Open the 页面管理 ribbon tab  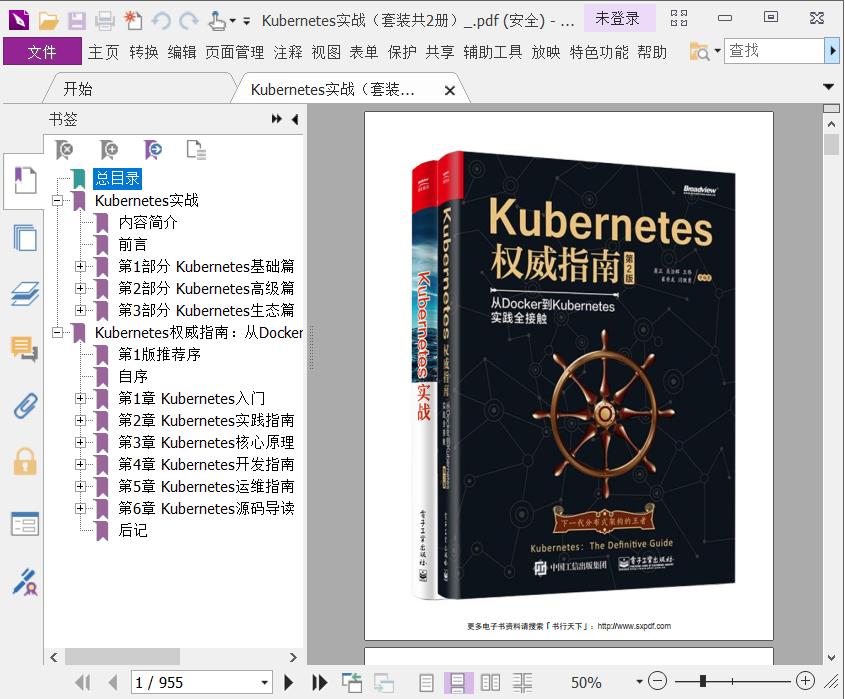coord(234,52)
